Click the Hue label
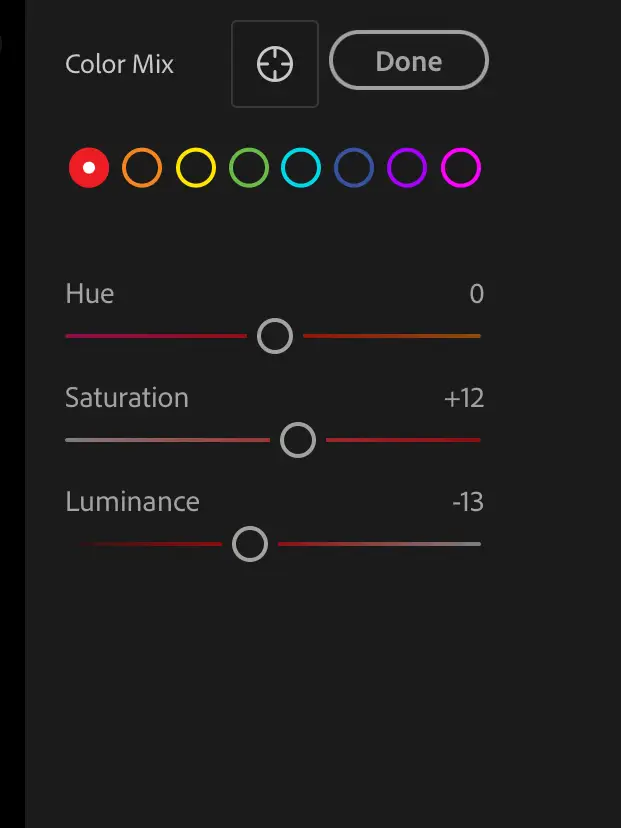Viewport: 621px width, 828px height. click(90, 294)
